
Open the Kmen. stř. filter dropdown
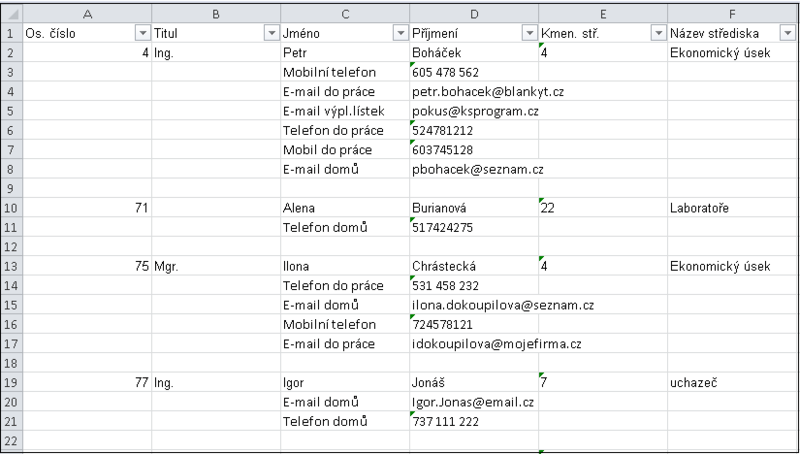659,33
